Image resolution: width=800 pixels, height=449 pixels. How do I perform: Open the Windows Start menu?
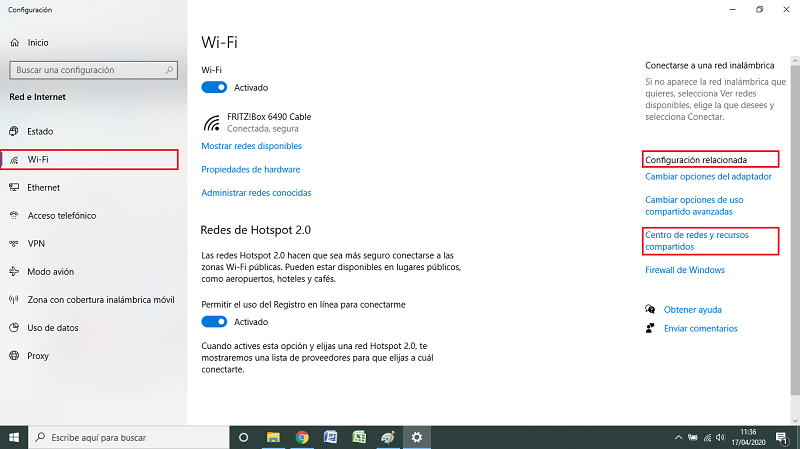tap(14, 437)
